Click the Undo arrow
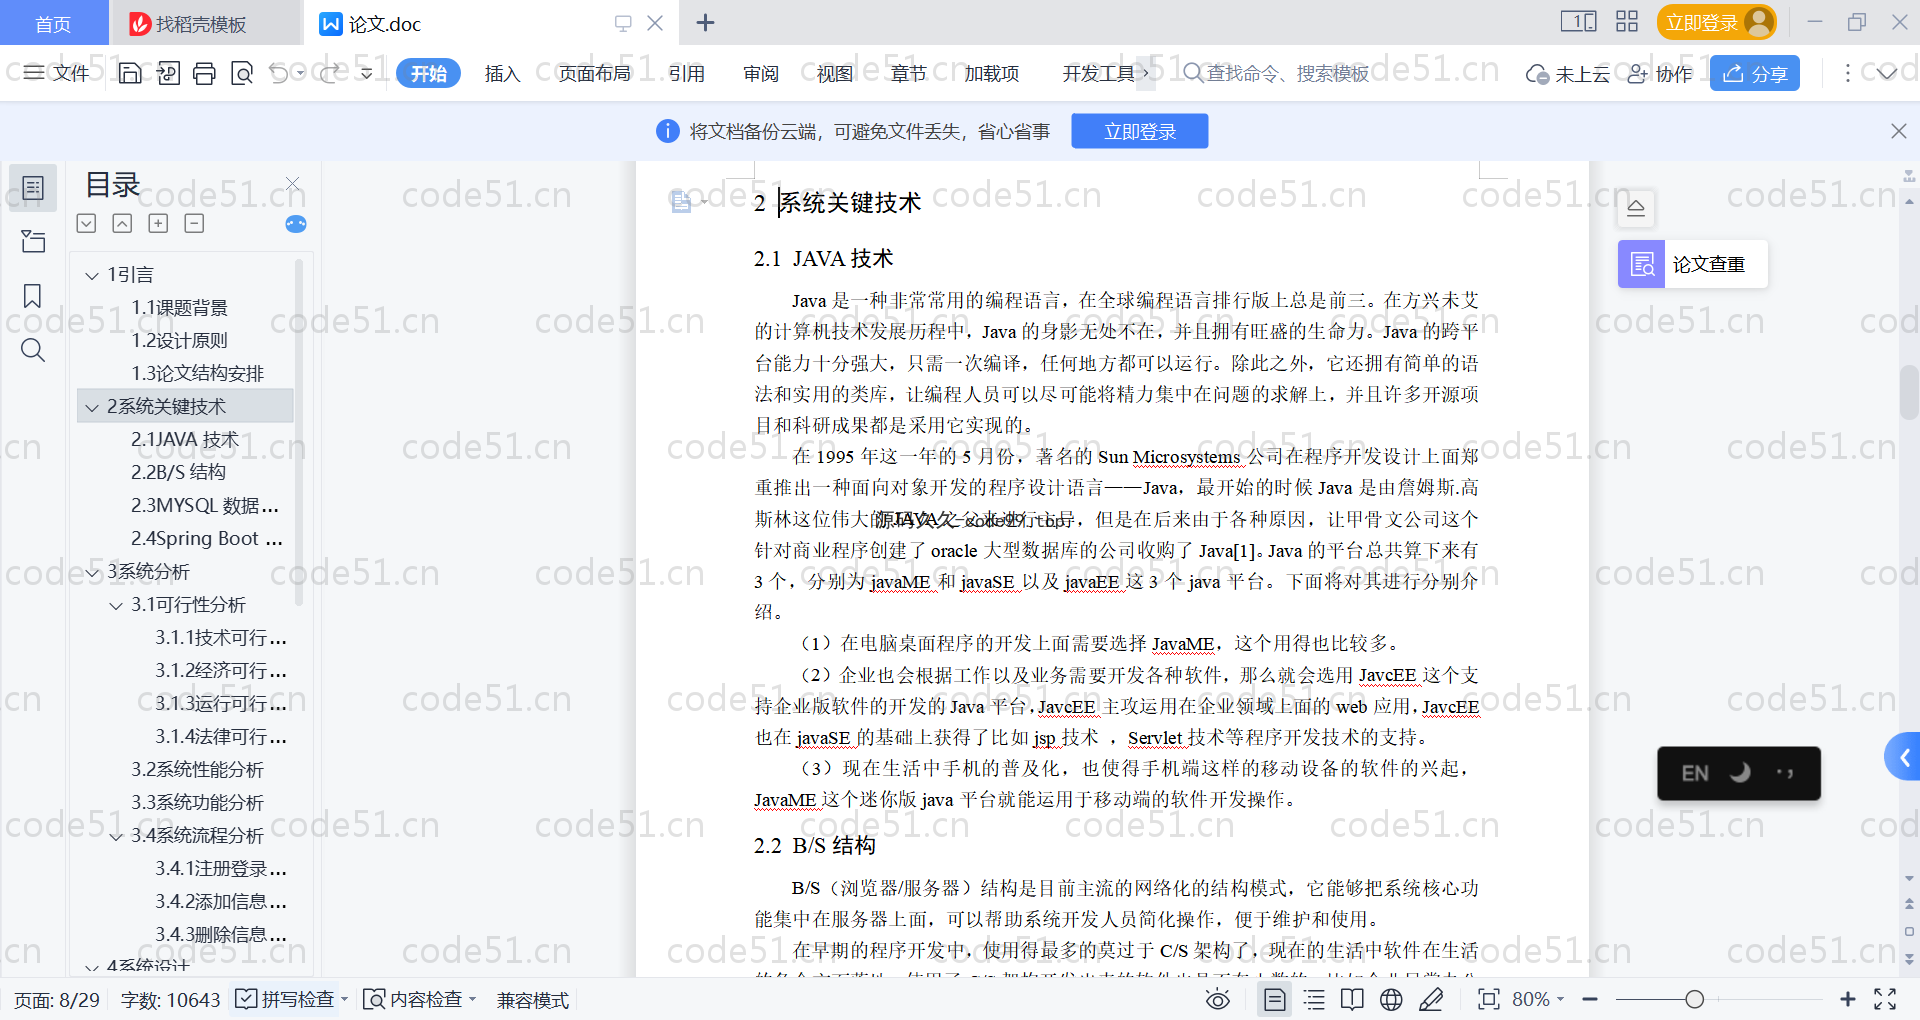Viewport: 1920px width, 1020px height. [279, 73]
